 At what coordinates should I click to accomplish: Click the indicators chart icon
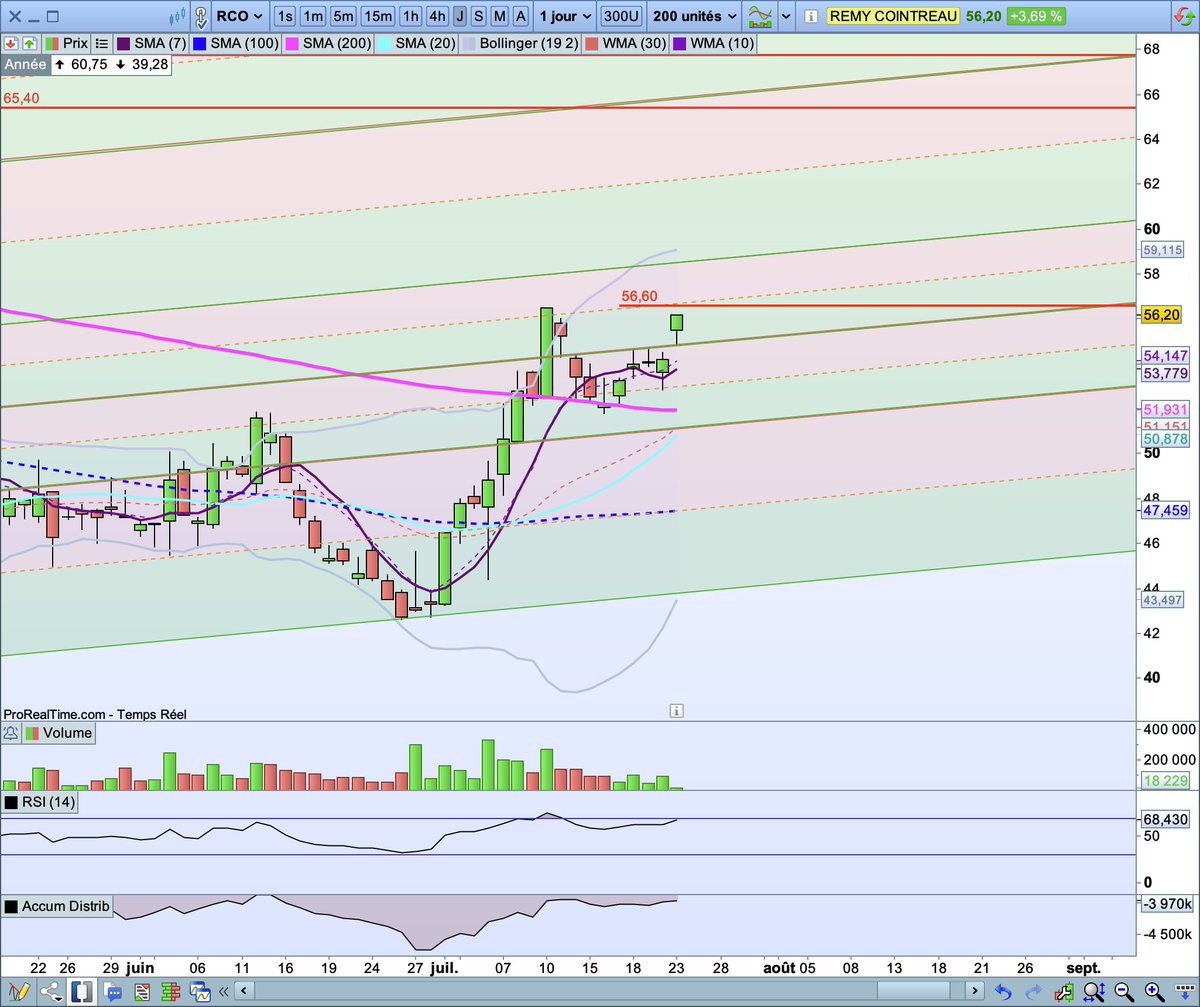[x=762, y=16]
